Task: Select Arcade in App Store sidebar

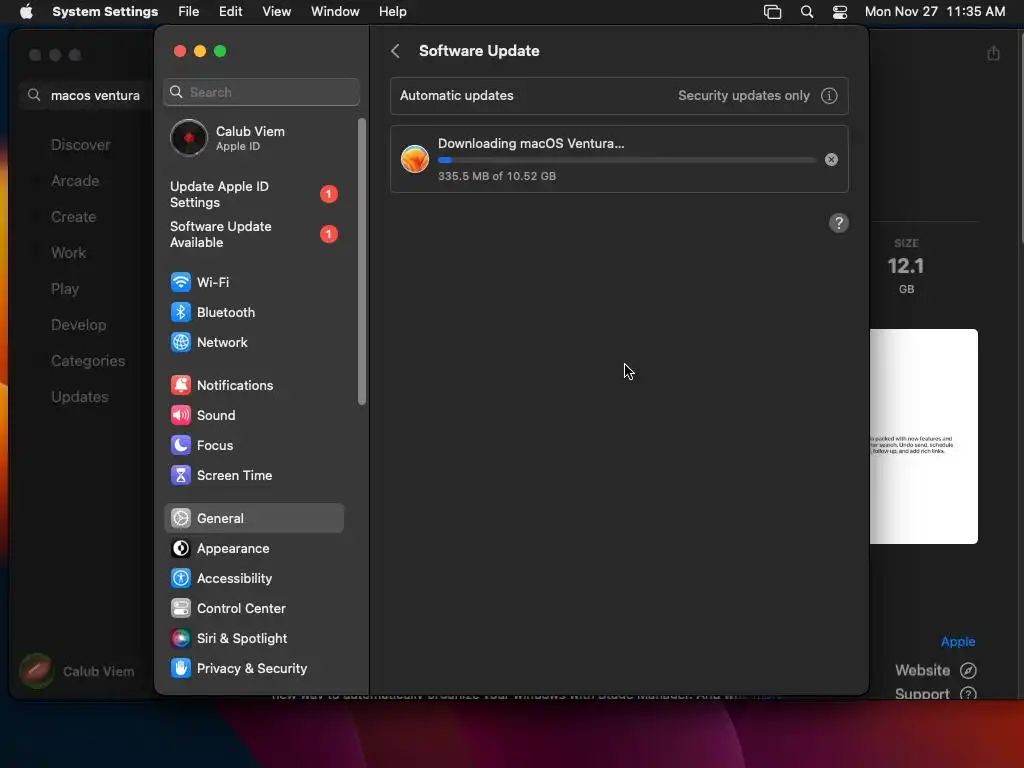Action: (75, 181)
